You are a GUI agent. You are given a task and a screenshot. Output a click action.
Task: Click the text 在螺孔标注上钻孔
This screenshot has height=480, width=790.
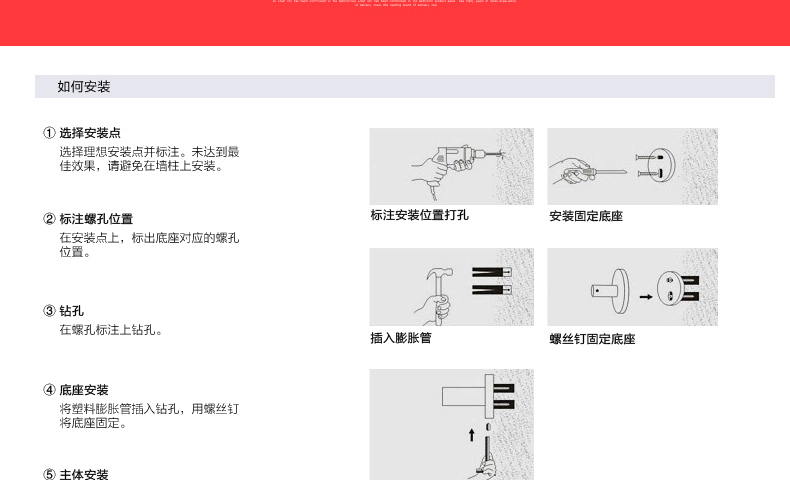point(107,330)
